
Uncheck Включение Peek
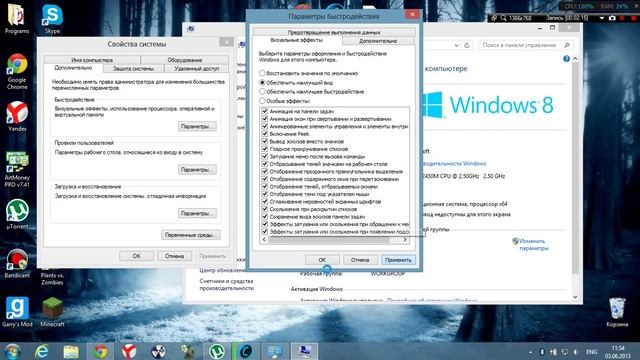264,133
